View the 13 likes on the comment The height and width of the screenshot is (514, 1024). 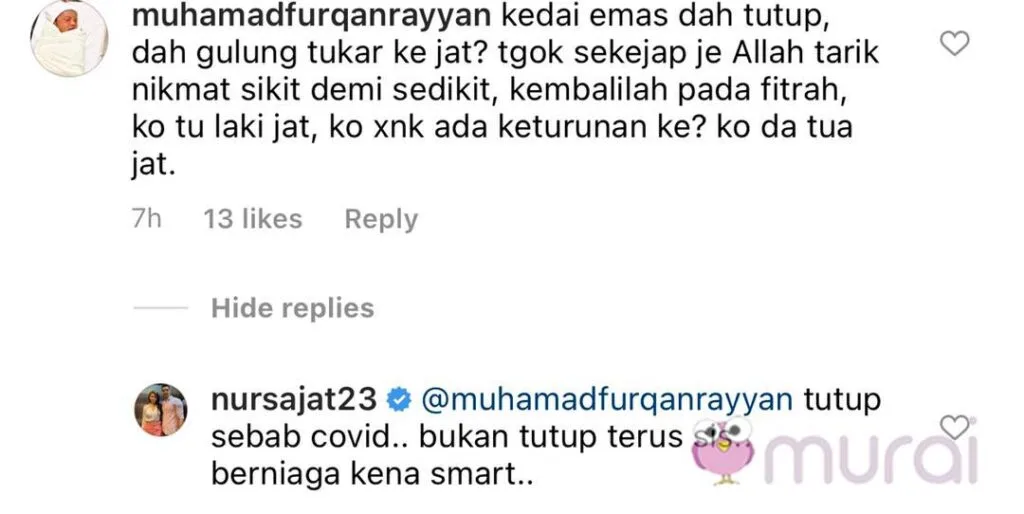click(253, 219)
